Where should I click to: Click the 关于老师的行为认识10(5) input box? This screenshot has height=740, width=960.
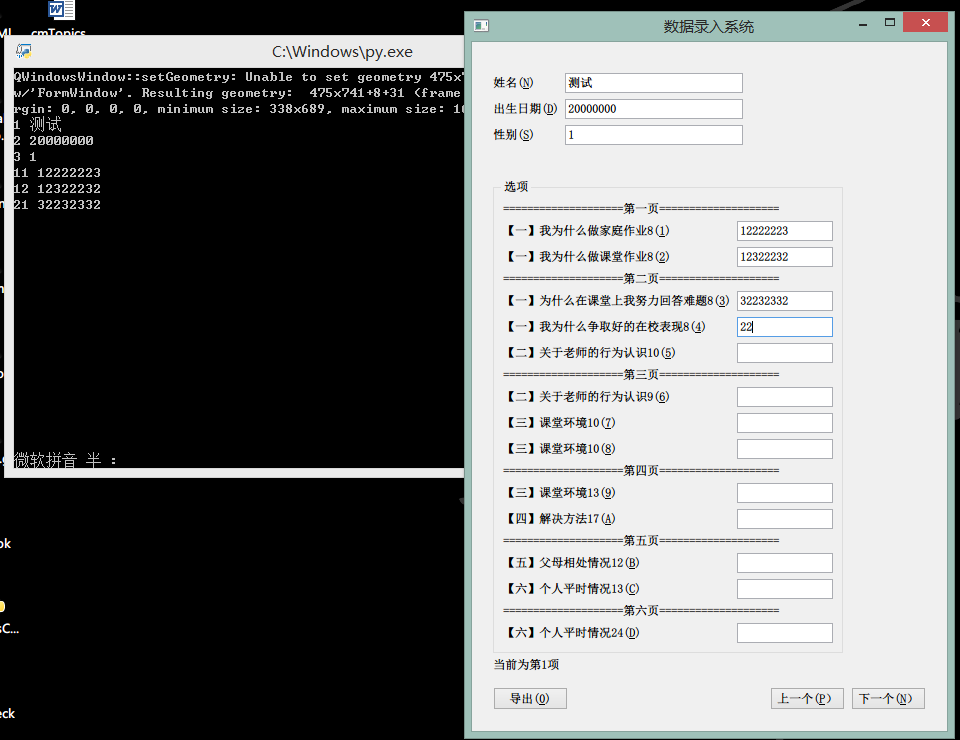(x=784, y=353)
